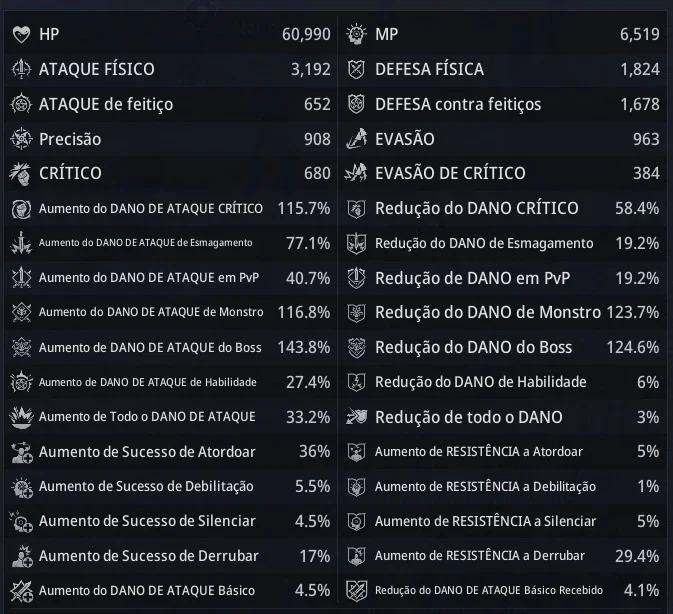Click the EVASÃO icon
673x614 pixels.
[356, 139]
